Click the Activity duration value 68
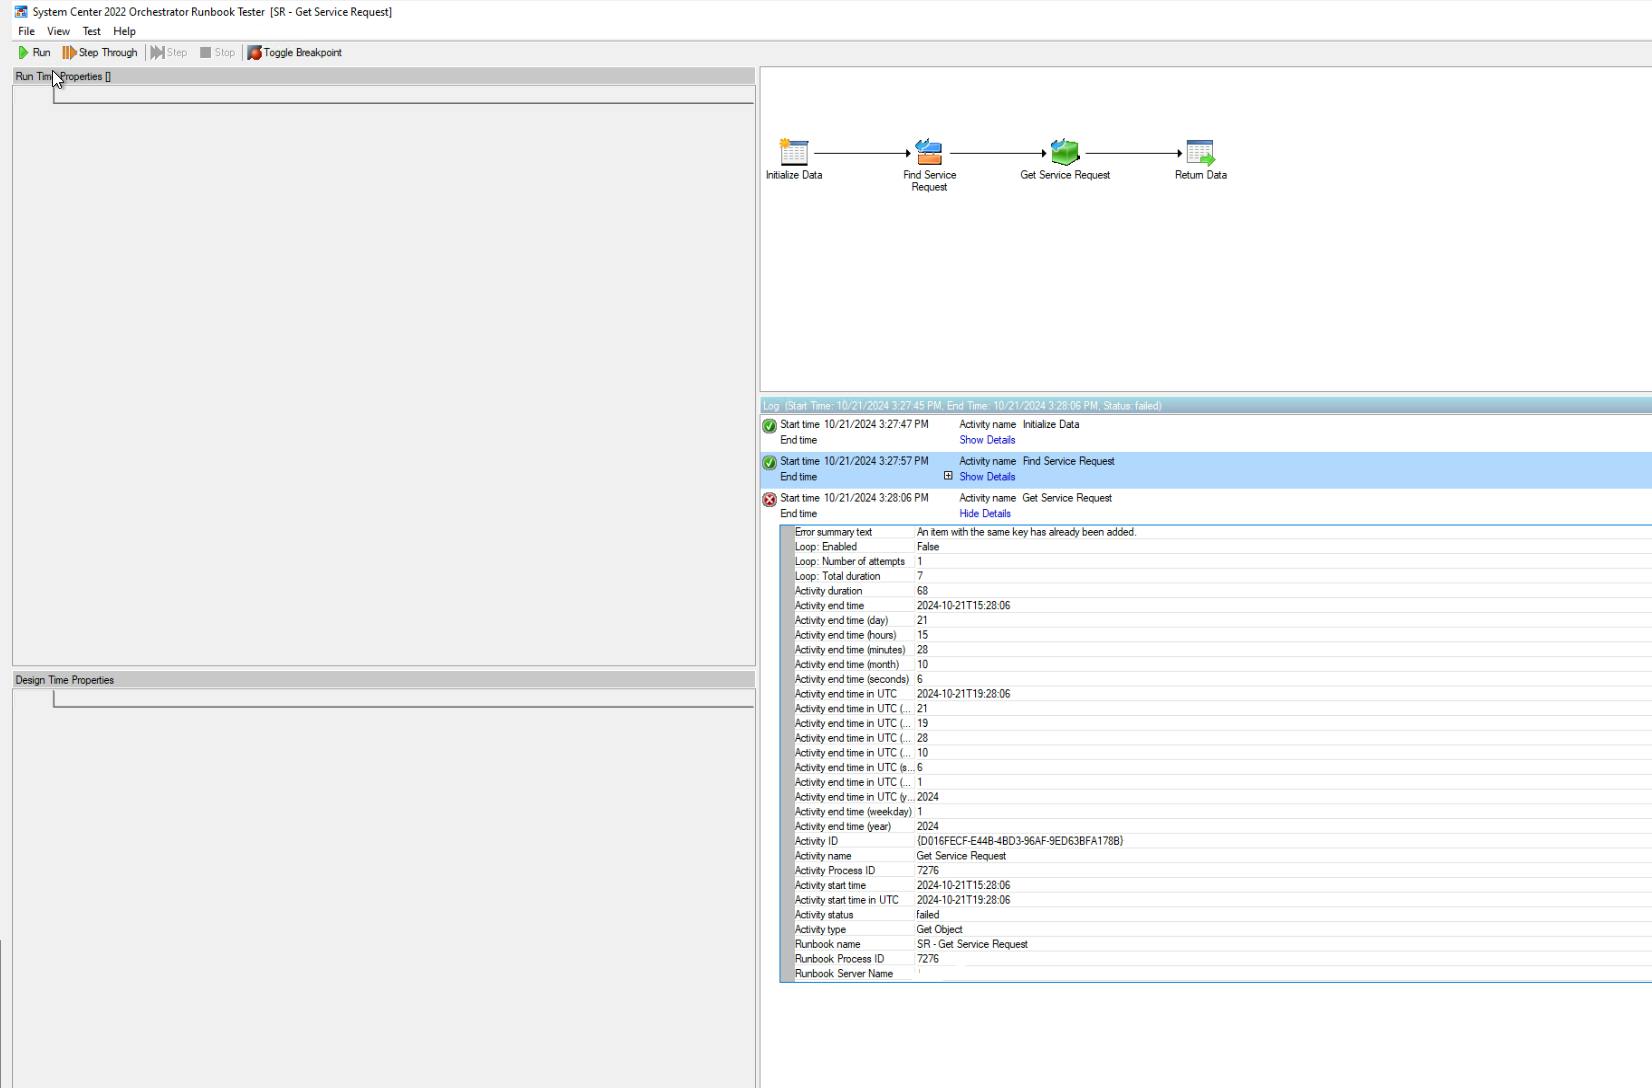1652x1088 pixels. [x=922, y=591]
